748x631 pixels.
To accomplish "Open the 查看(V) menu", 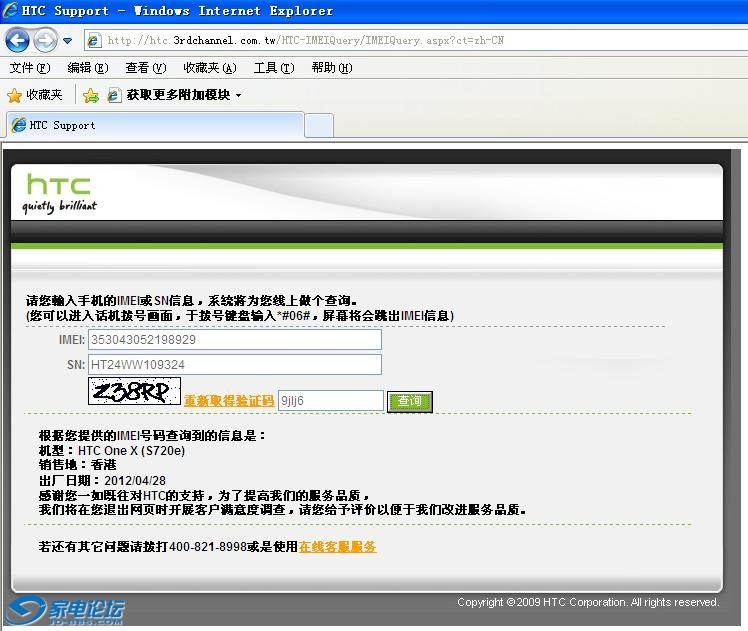I will tap(145, 68).
